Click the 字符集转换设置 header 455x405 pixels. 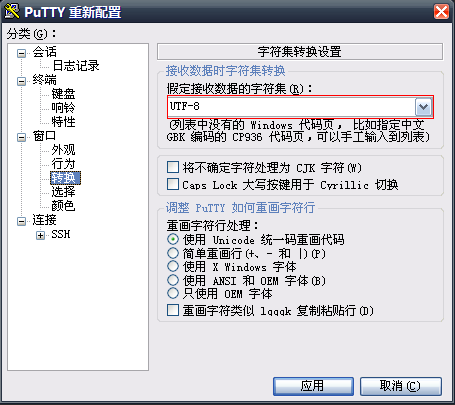click(300, 52)
